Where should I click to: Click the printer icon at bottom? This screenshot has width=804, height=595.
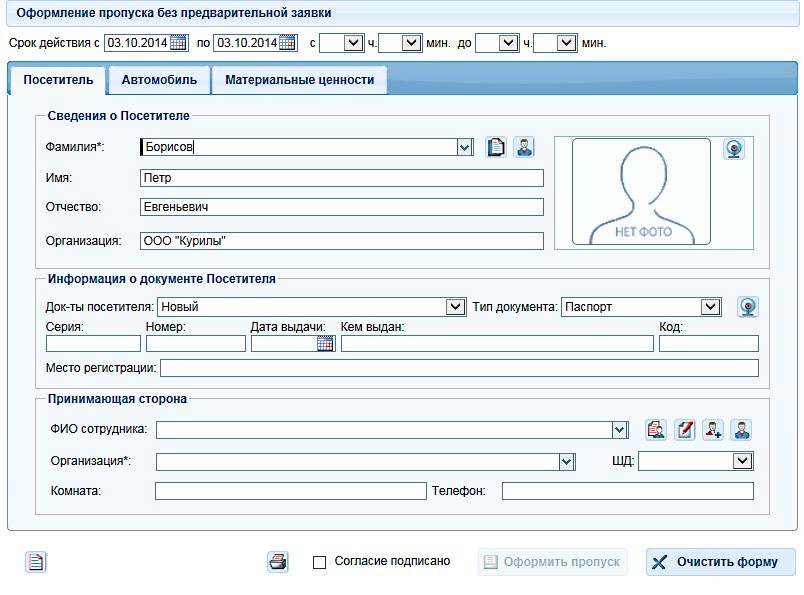278,562
